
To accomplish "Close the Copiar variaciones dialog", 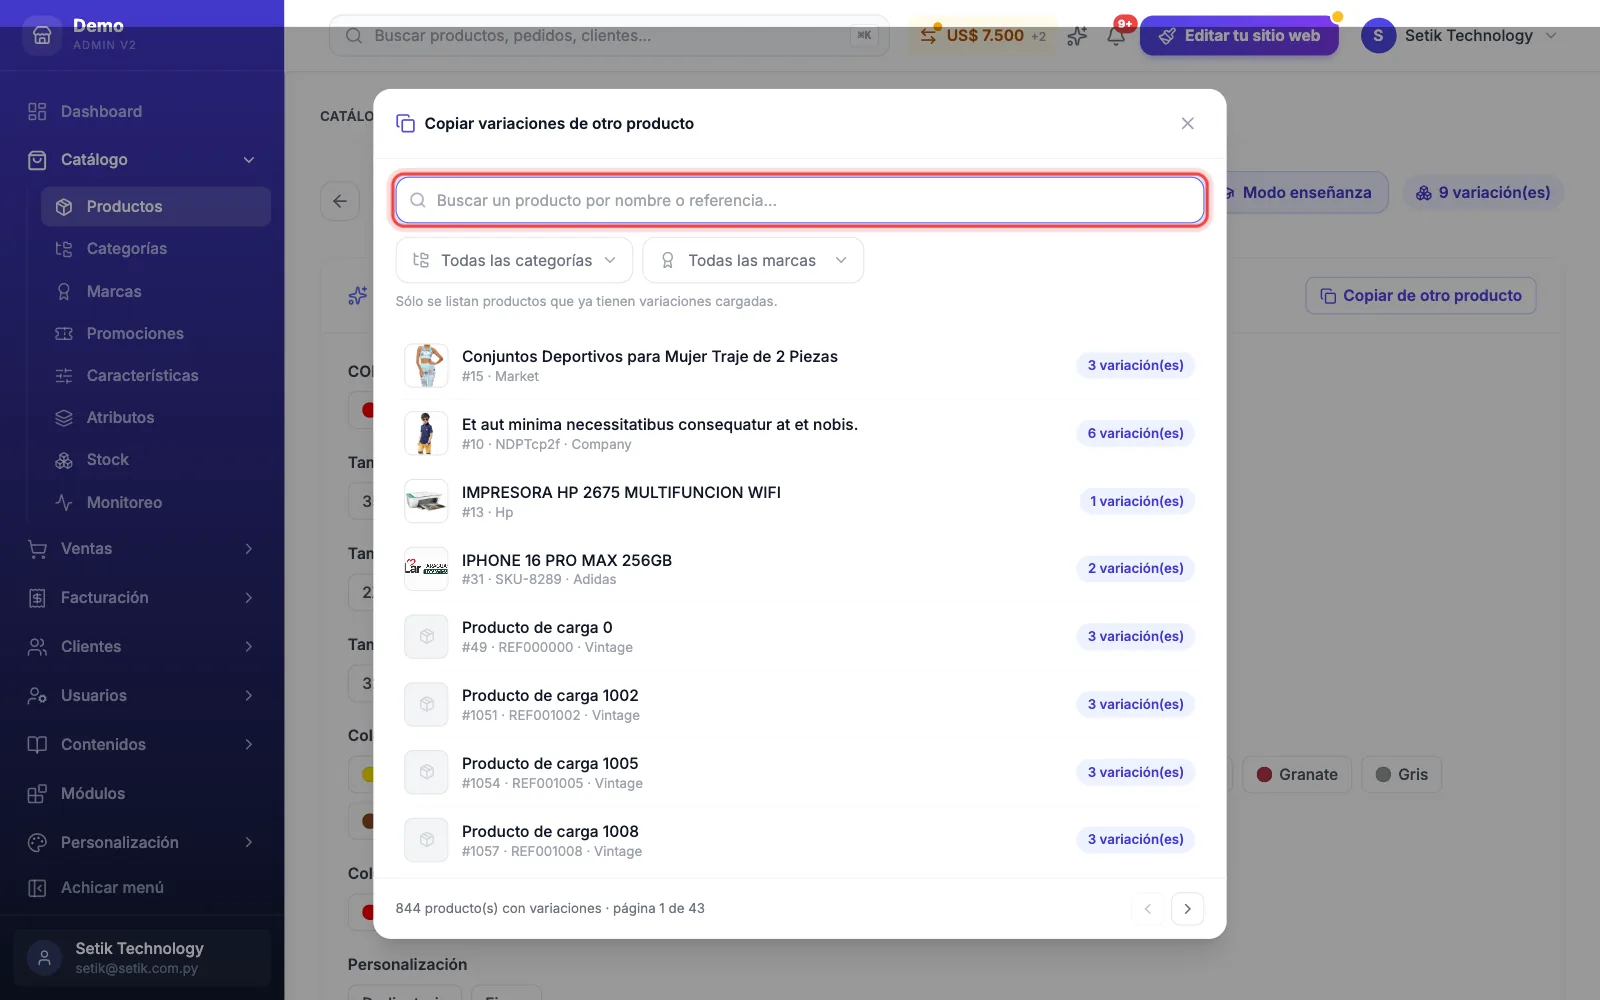I will click(1187, 123).
